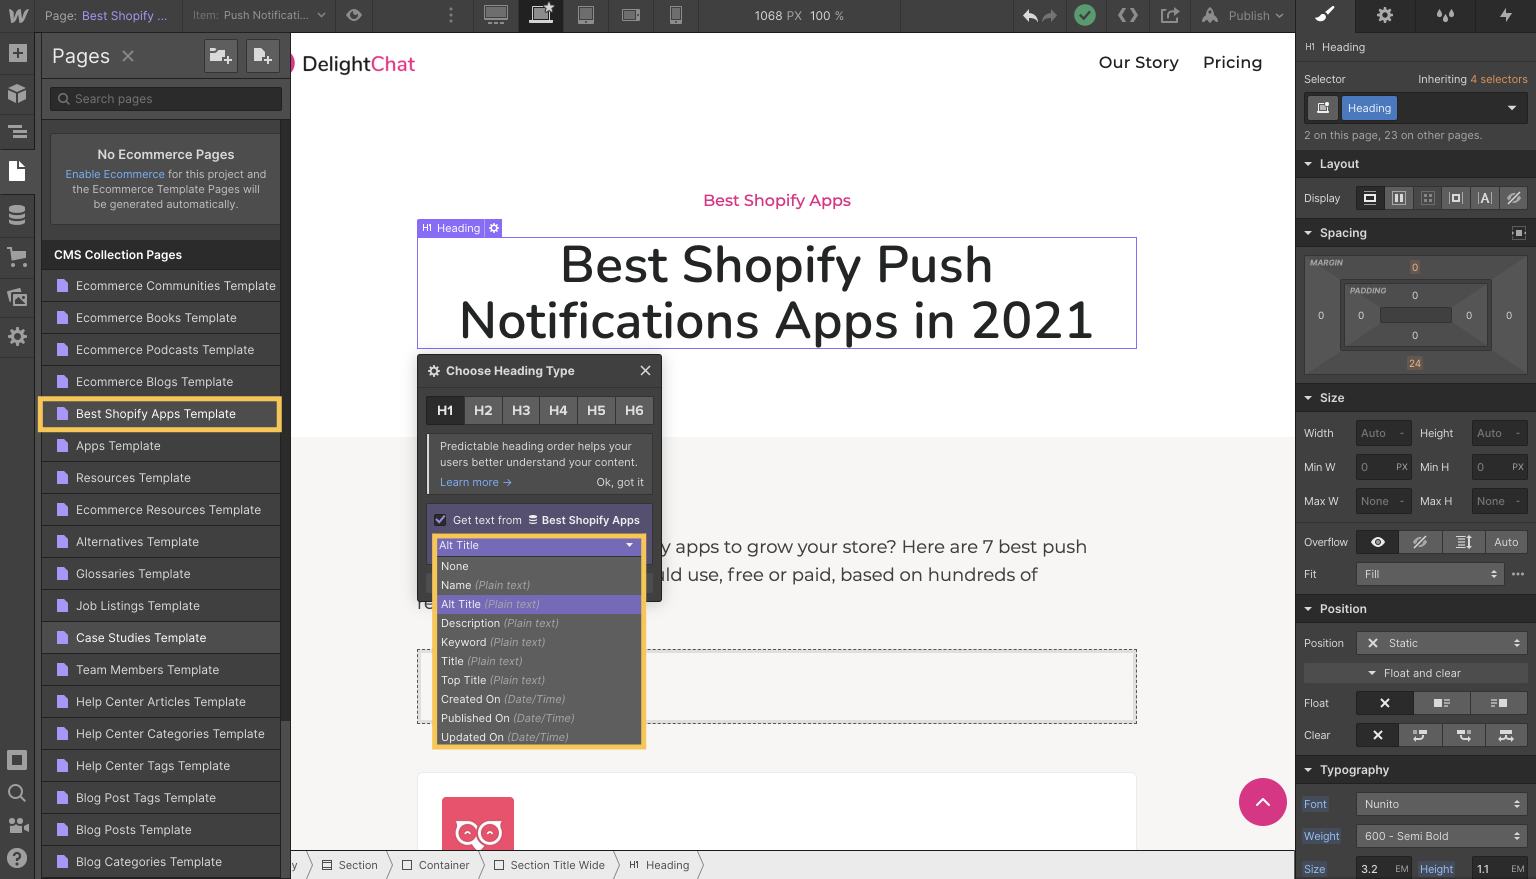Viewport: 1536px width, 879px height.
Task: Open the Style panel brush tab
Action: [1325, 15]
